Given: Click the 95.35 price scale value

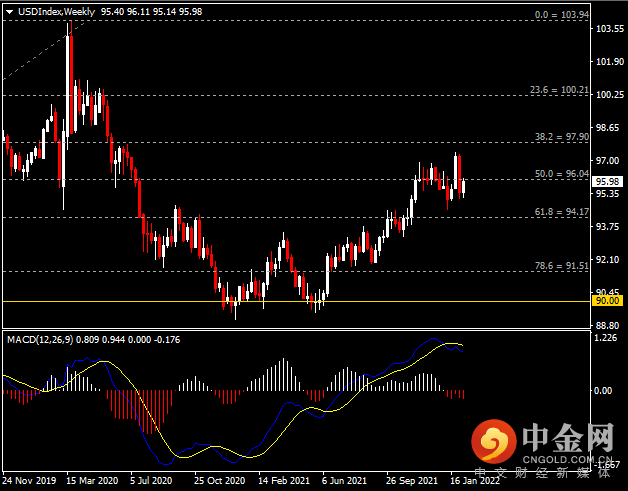Looking at the screenshot, I should coord(610,193).
